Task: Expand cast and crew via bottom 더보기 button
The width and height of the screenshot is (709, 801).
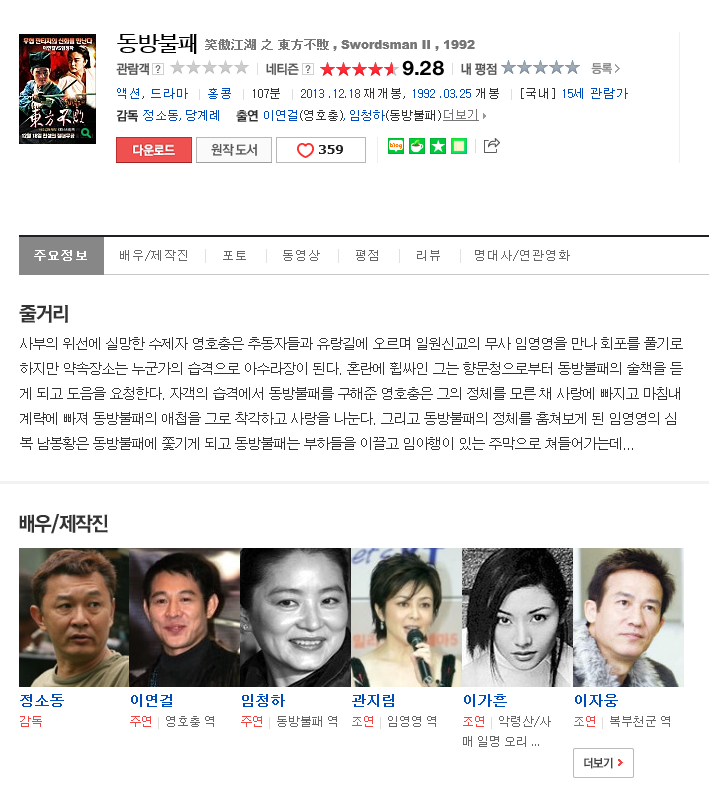Action: point(603,763)
